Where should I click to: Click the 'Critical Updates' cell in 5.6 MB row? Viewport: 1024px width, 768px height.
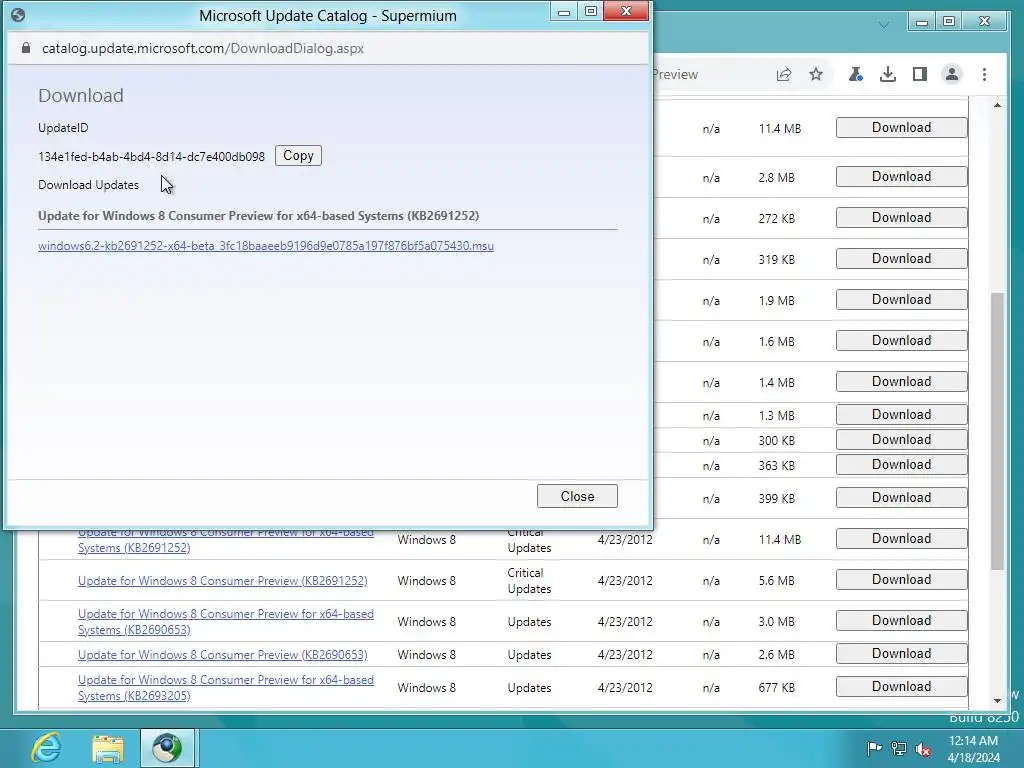coord(529,581)
